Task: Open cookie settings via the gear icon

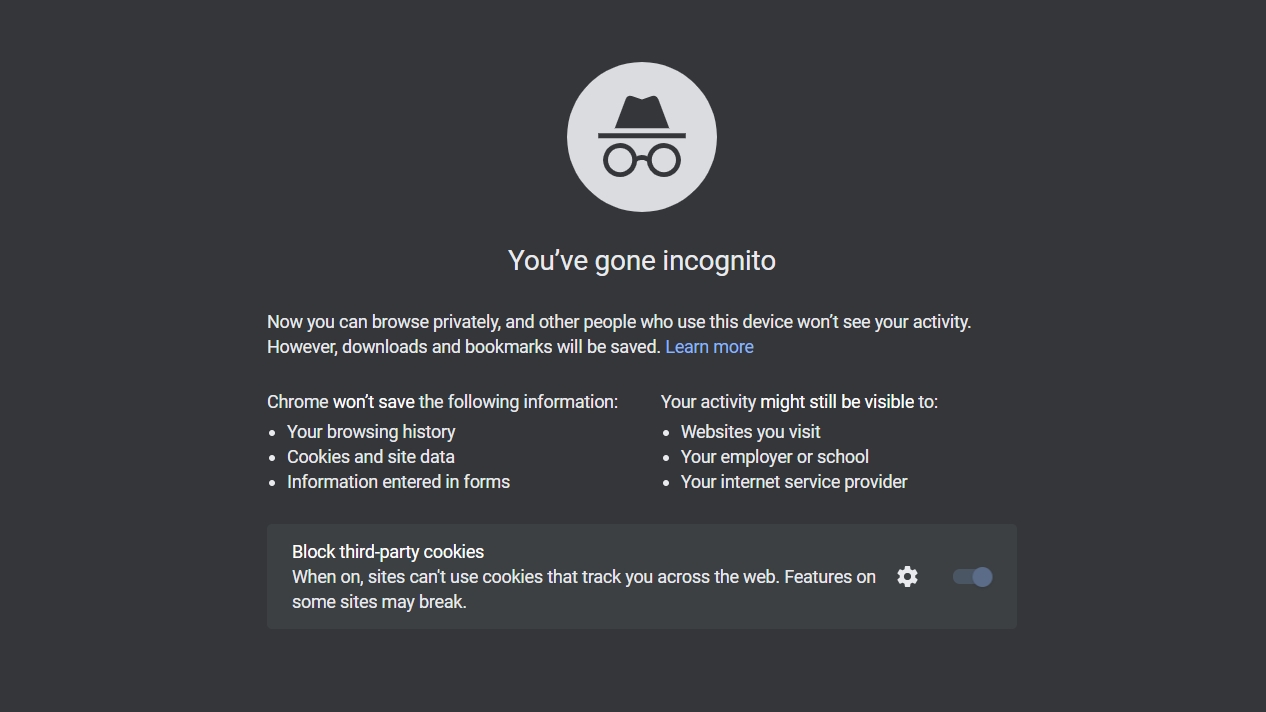Action: 907,577
